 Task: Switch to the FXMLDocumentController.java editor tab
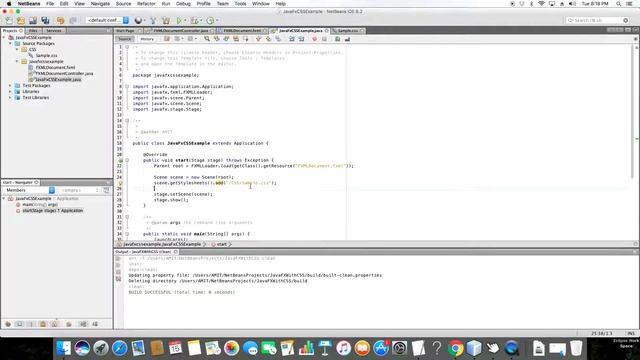pyautogui.click(x=180, y=31)
